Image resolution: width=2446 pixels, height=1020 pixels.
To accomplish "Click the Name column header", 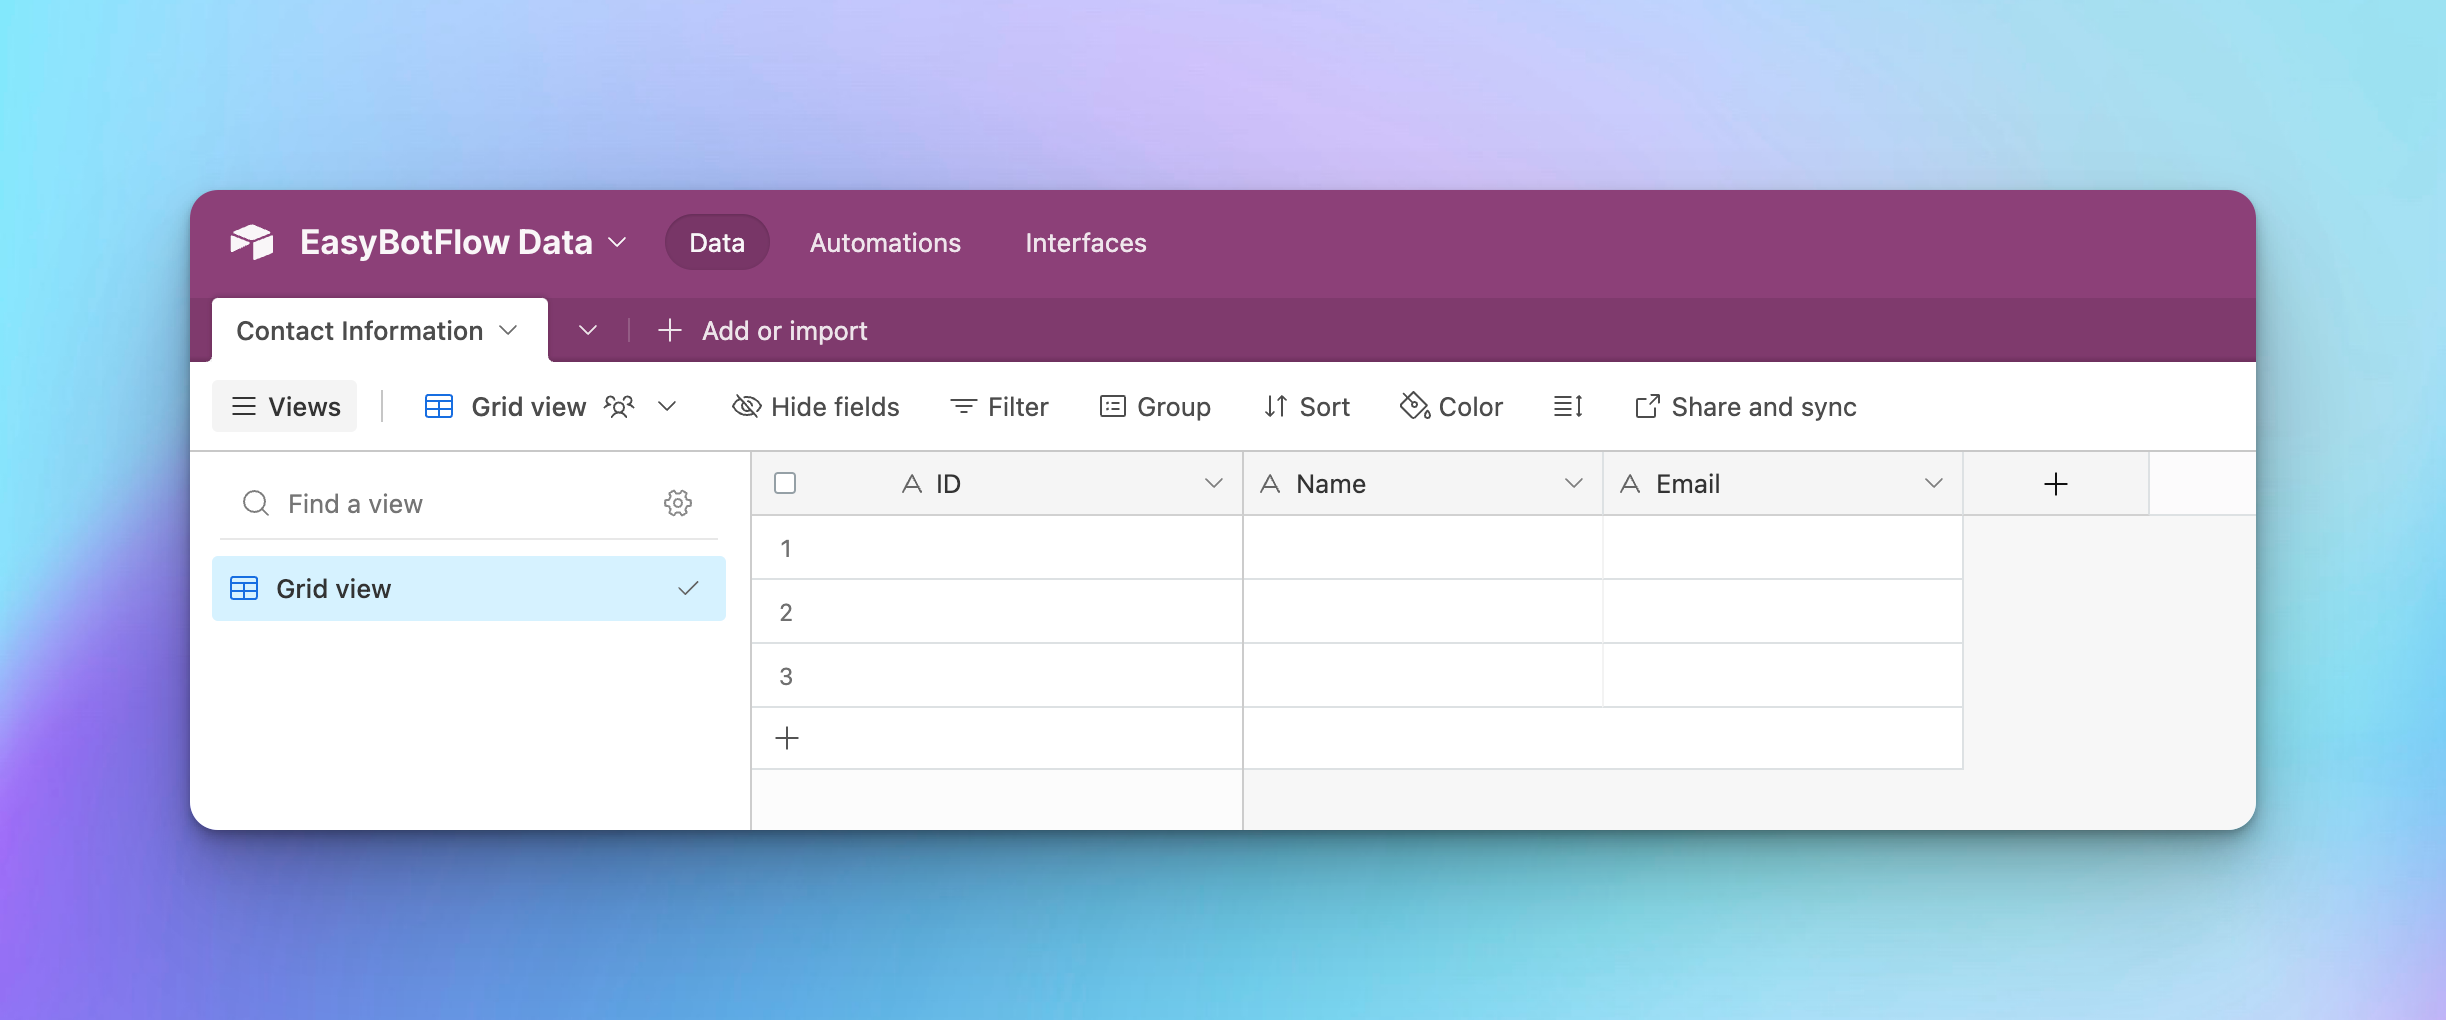I will coord(1423,484).
